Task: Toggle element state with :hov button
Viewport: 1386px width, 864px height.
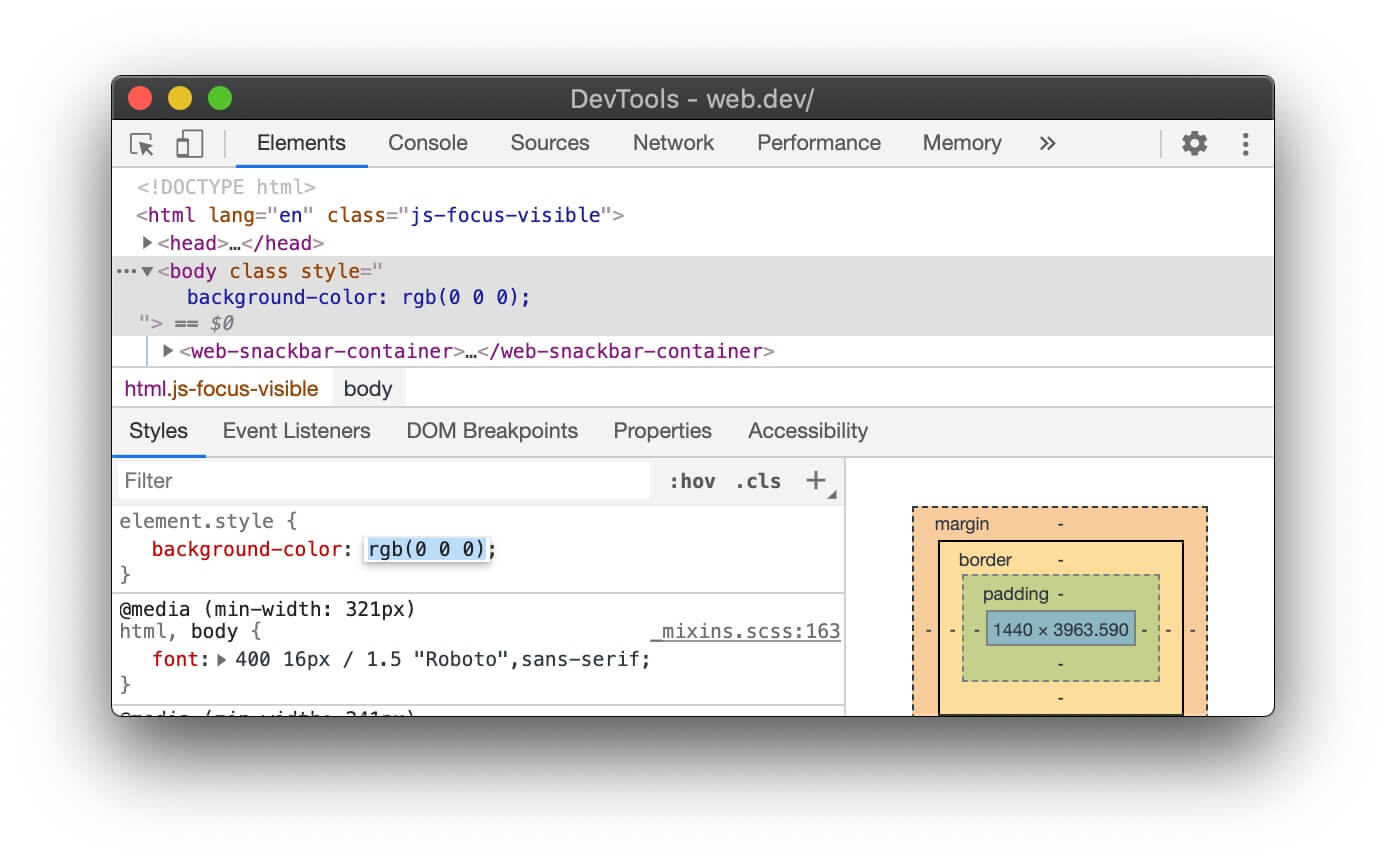Action: [694, 480]
